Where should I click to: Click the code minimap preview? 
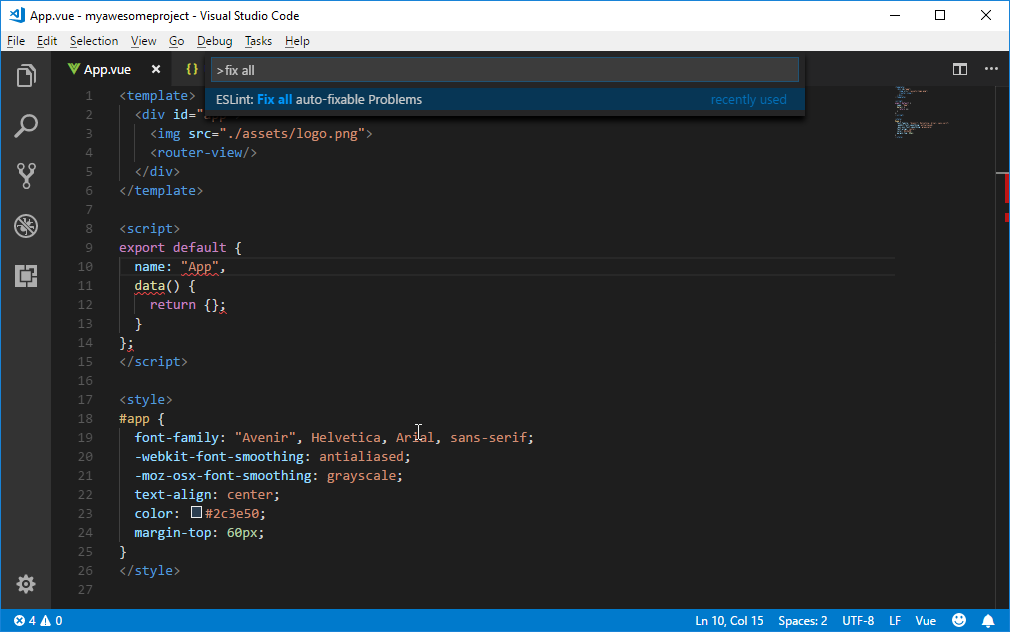(x=921, y=111)
